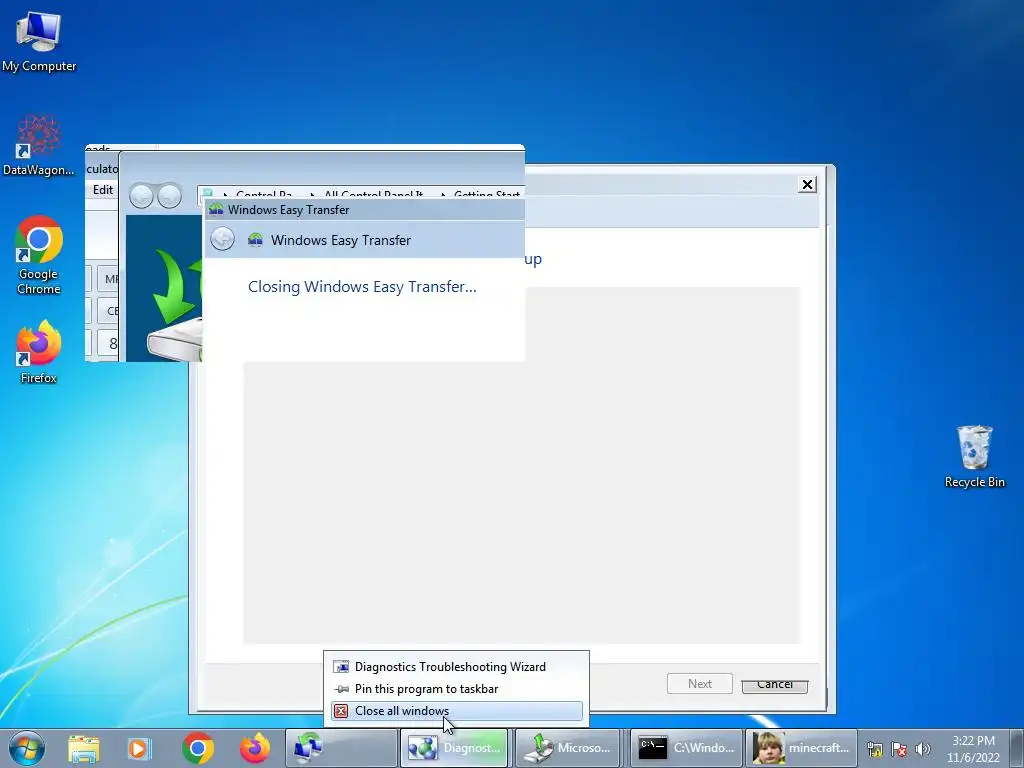This screenshot has width=1024, height=768.
Task: Click the Windows Easy Transfer header icon
Action: tap(255, 240)
